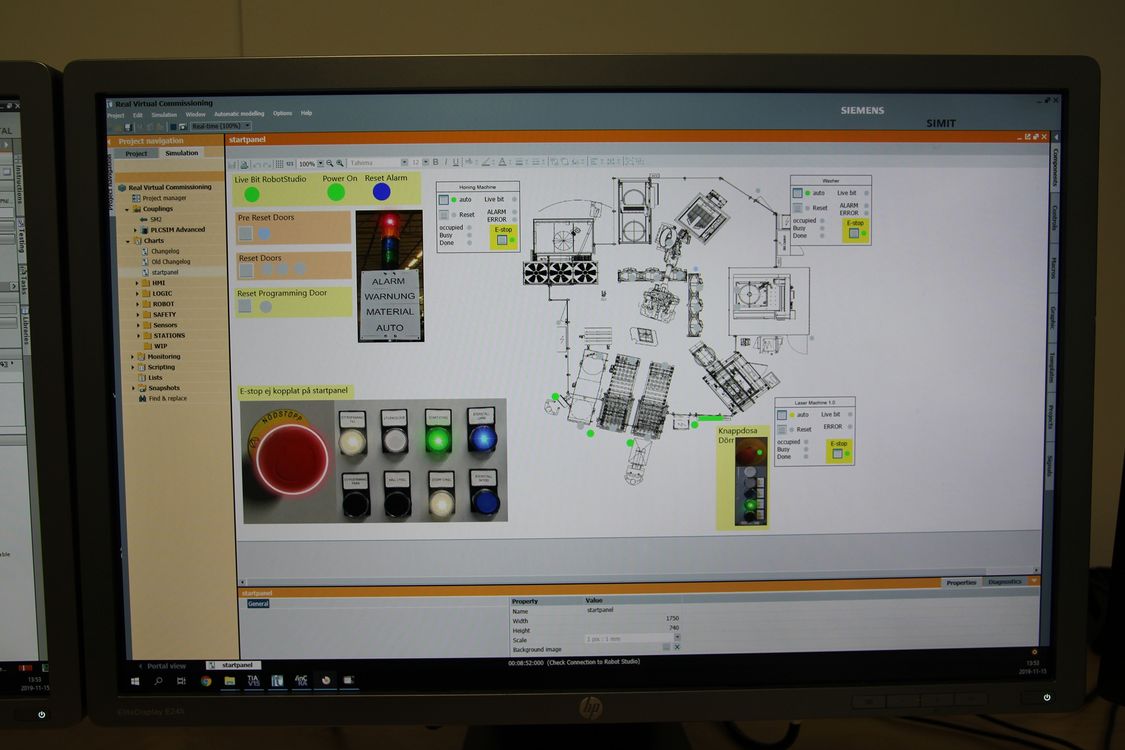The width and height of the screenshot is (1125, 750).
Task: Click the zoom in magnifier icon
Action: [340, 164]
